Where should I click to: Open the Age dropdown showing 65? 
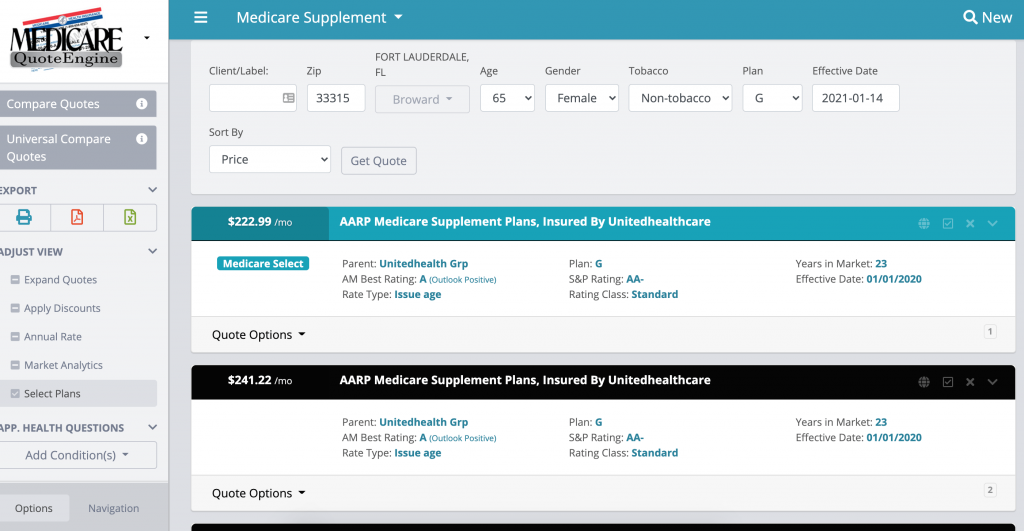[507, 98]
